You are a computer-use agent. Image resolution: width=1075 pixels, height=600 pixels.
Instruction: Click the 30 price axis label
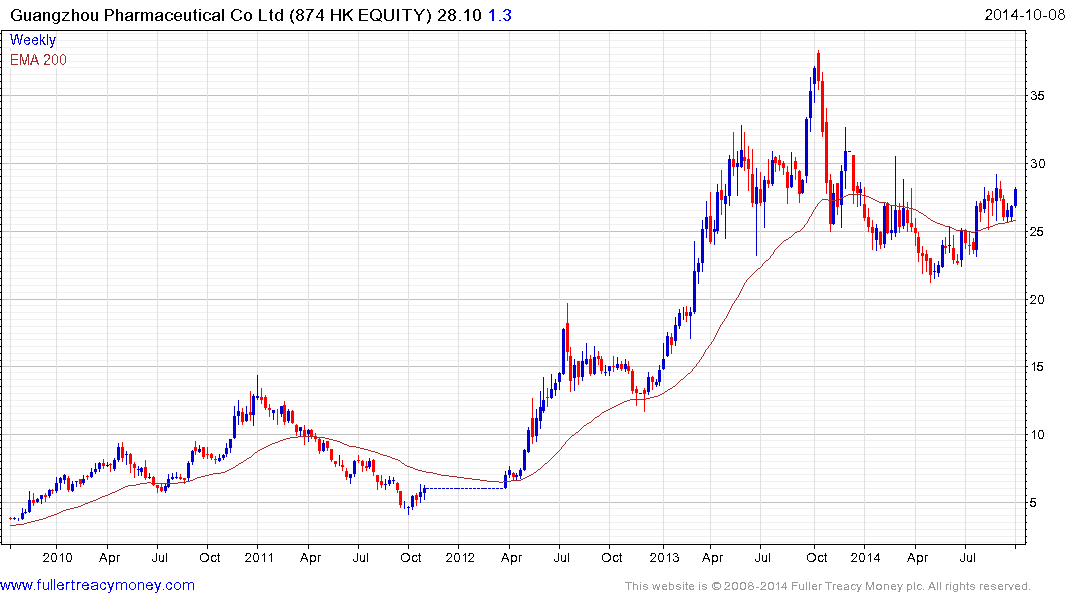pyautogui.click(x=1037, y=164)
